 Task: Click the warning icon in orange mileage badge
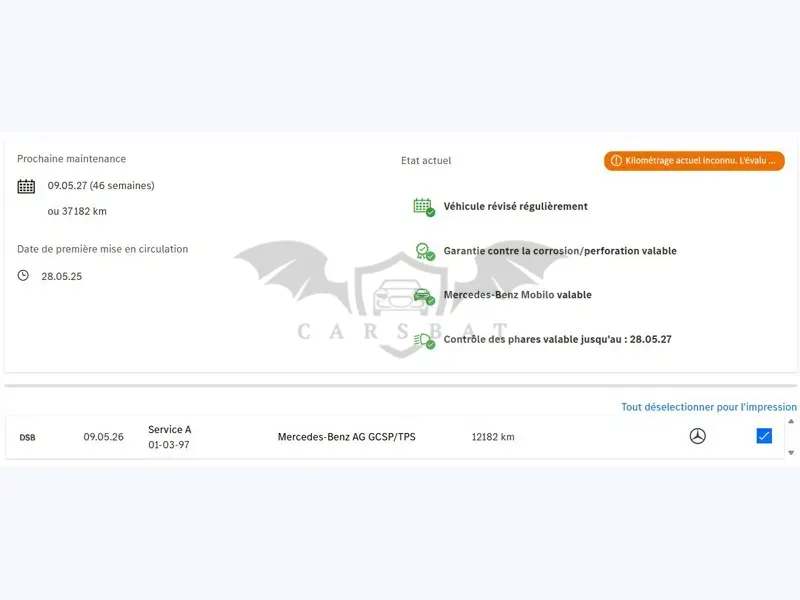point(616,160)
